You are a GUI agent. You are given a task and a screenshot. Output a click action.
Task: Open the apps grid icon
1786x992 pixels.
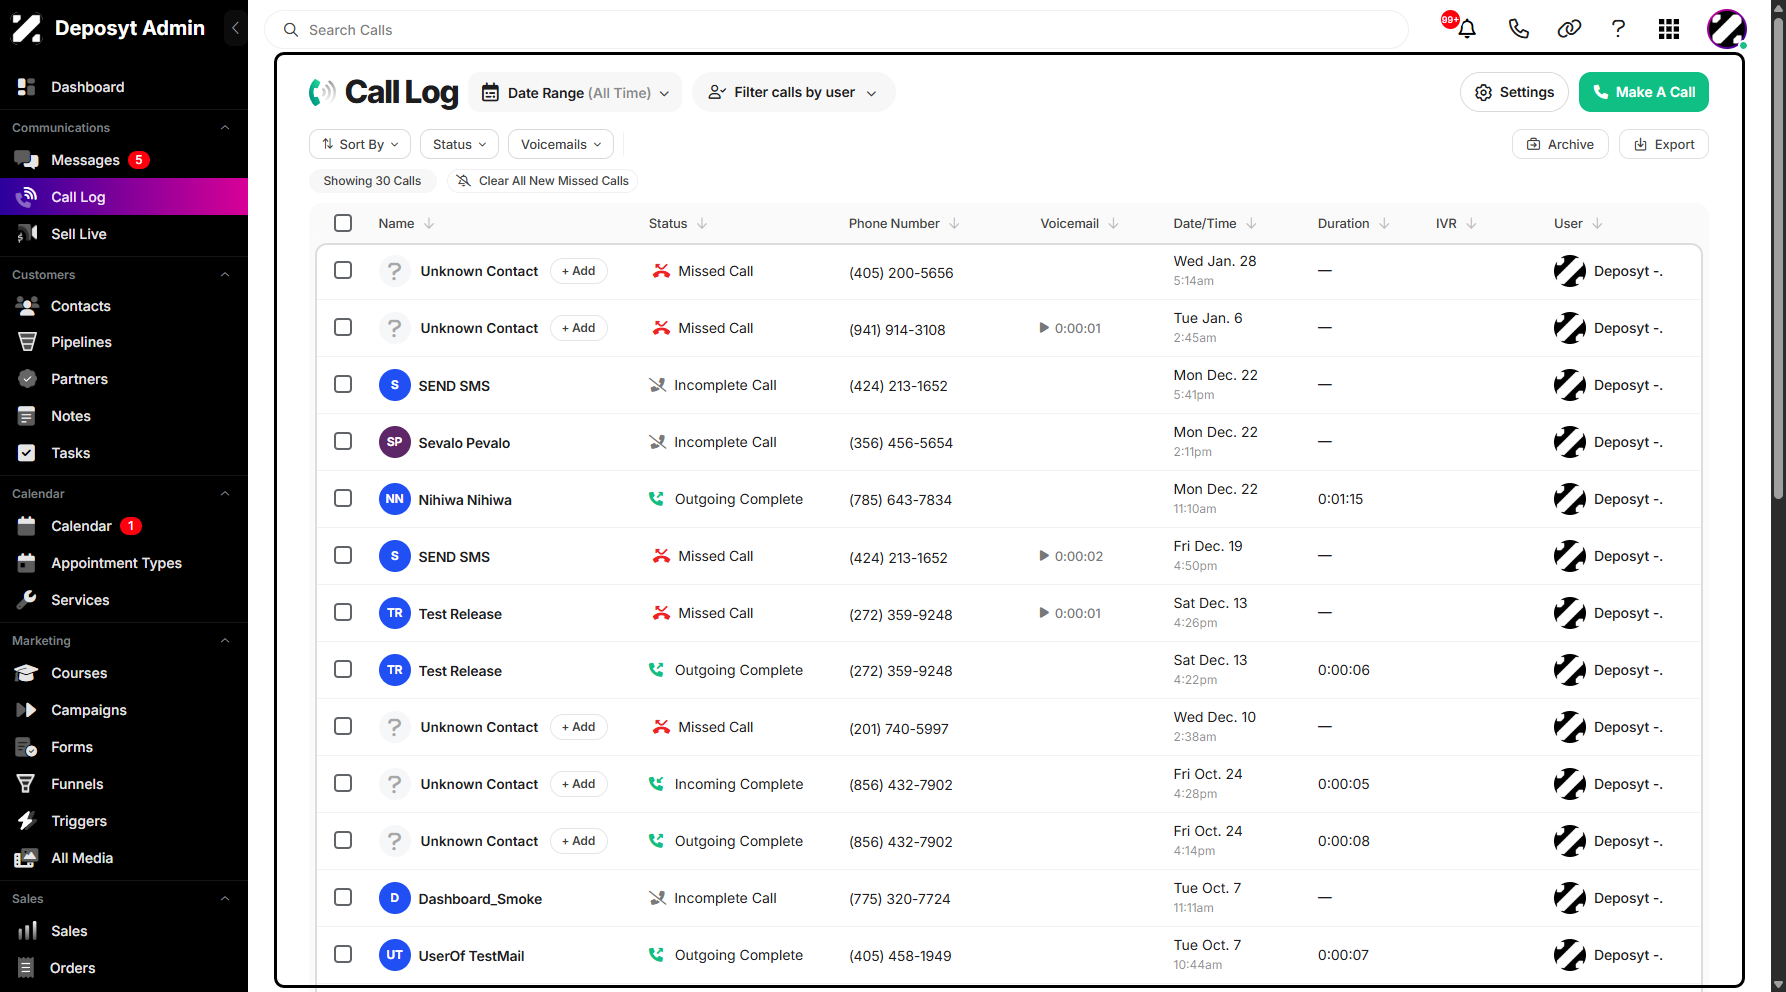click(1669, 29)
